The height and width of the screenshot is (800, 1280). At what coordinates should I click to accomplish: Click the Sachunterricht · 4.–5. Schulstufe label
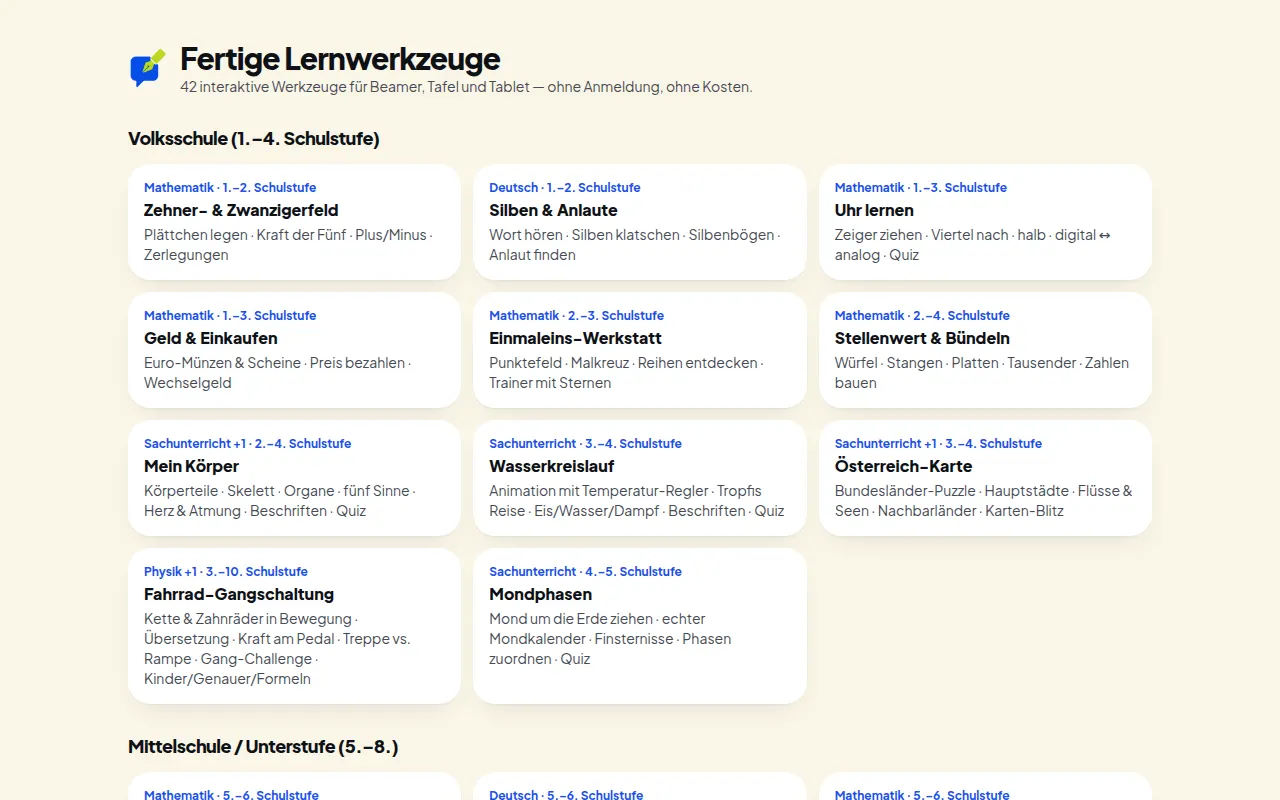pos(585,572)
